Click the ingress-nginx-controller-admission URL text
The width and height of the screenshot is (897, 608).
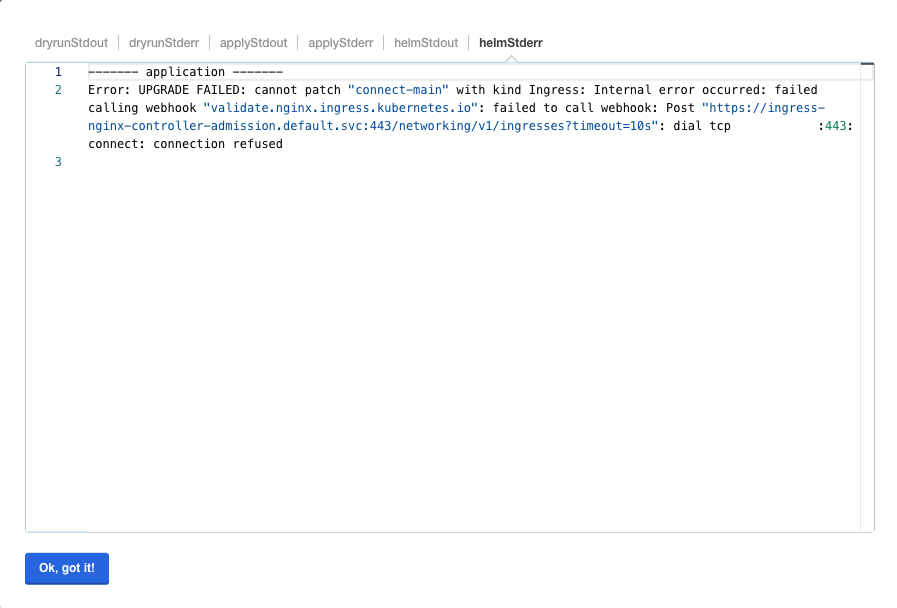(374, 126)
